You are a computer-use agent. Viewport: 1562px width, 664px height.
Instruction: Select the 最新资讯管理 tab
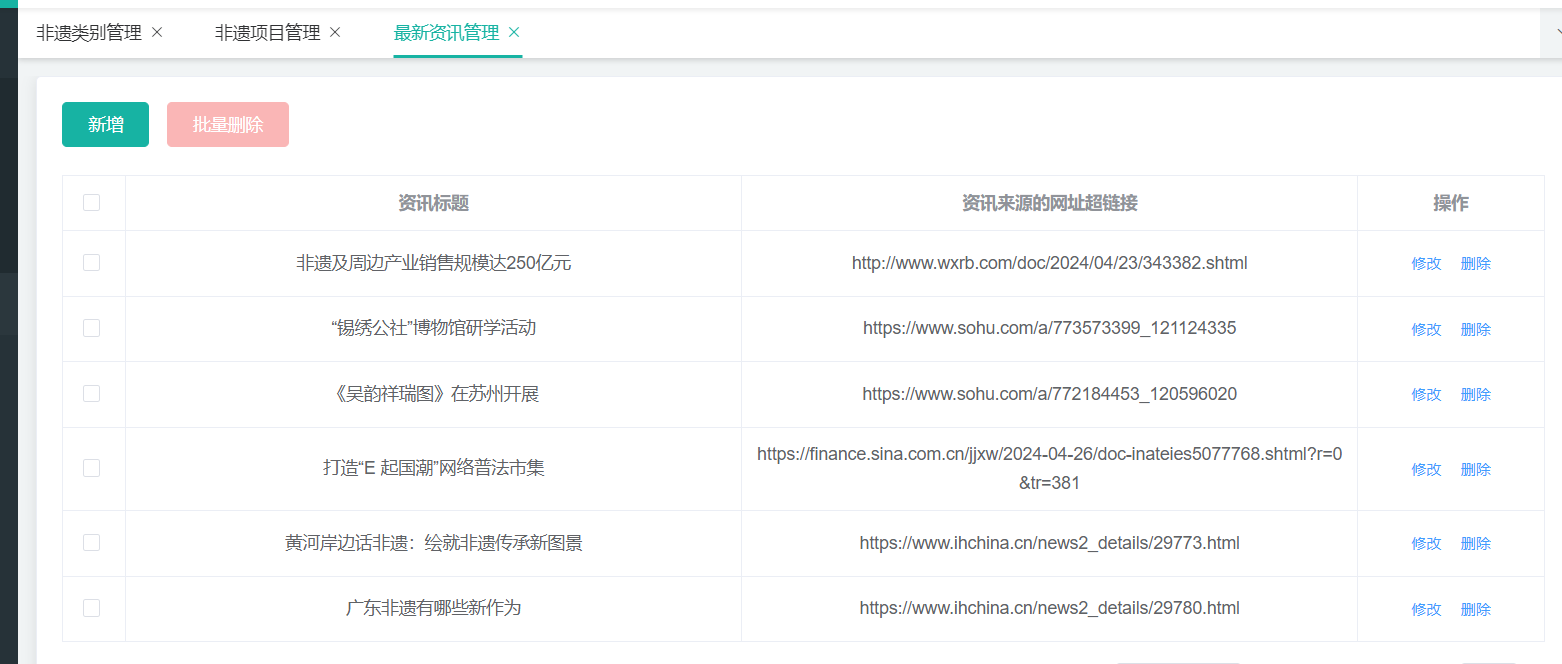446,33
